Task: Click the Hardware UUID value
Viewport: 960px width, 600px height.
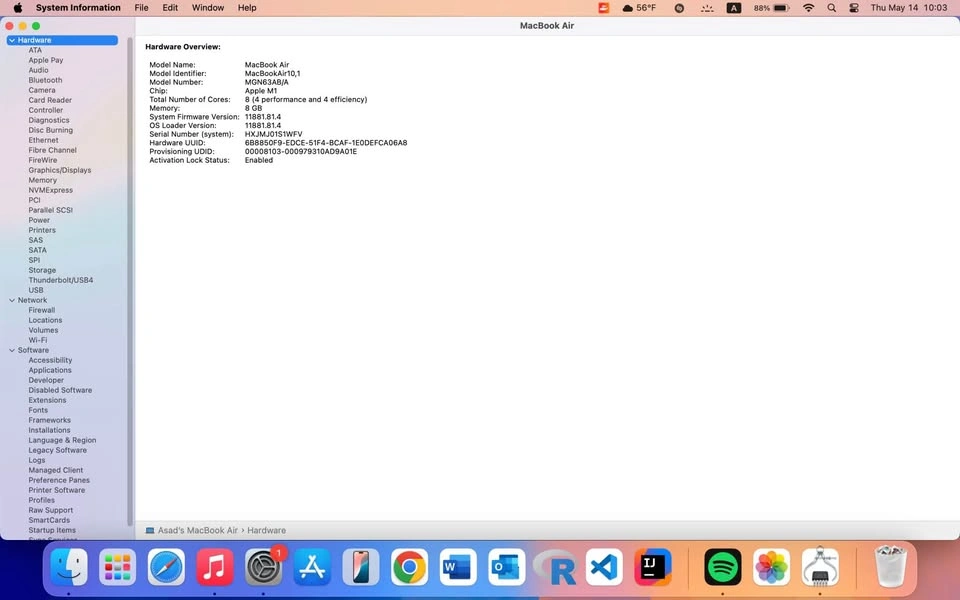Action: [326, 143]
